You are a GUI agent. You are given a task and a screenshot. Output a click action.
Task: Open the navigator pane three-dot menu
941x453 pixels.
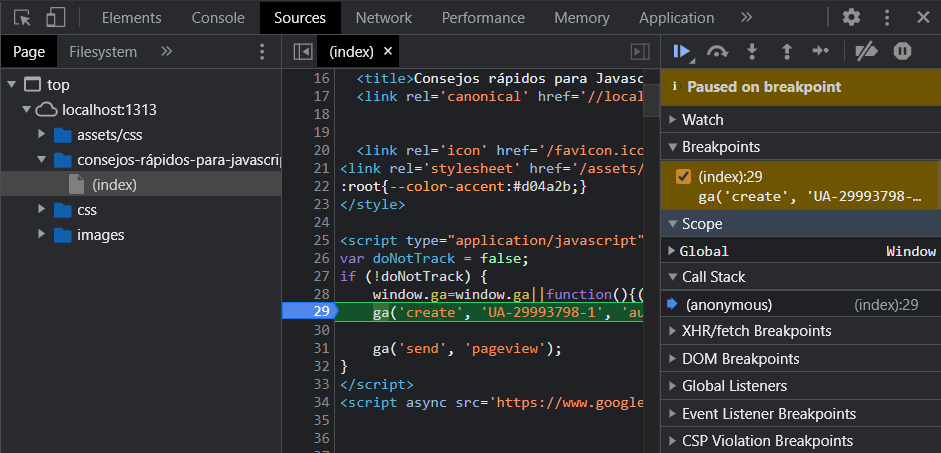(x=262, y=52)
